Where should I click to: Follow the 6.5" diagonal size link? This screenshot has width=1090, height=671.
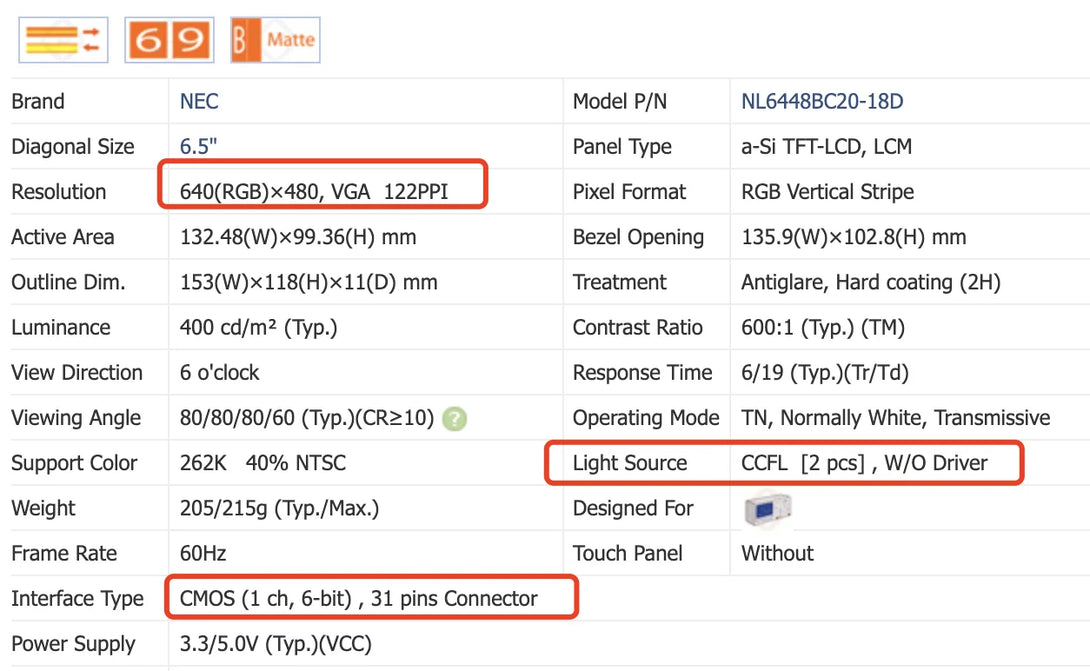pyautogui.click(x=198, y=147)
